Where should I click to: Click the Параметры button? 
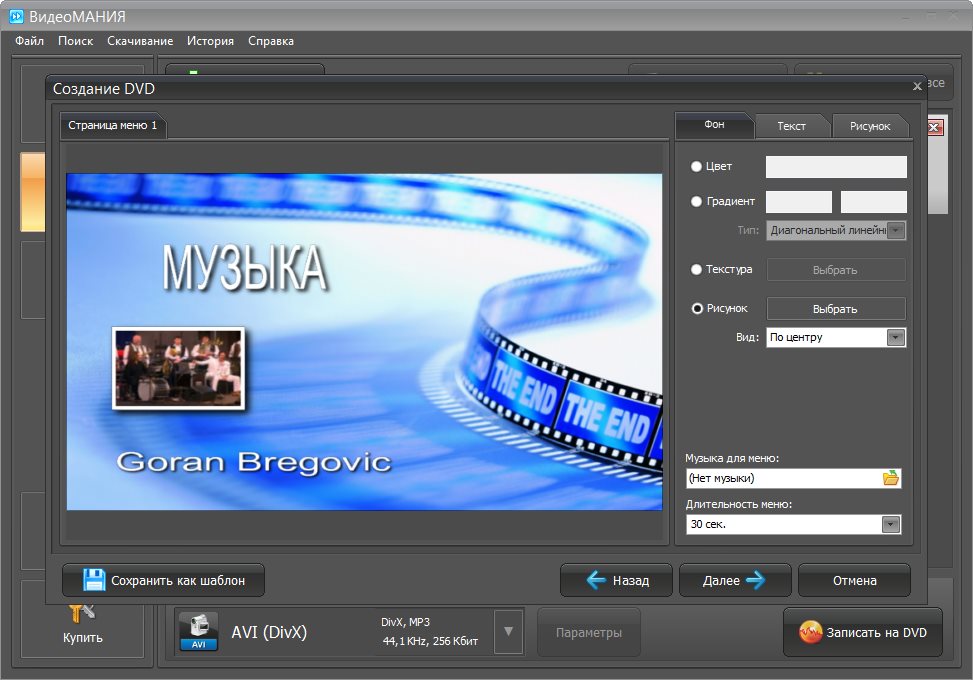[x=589, y=632]
